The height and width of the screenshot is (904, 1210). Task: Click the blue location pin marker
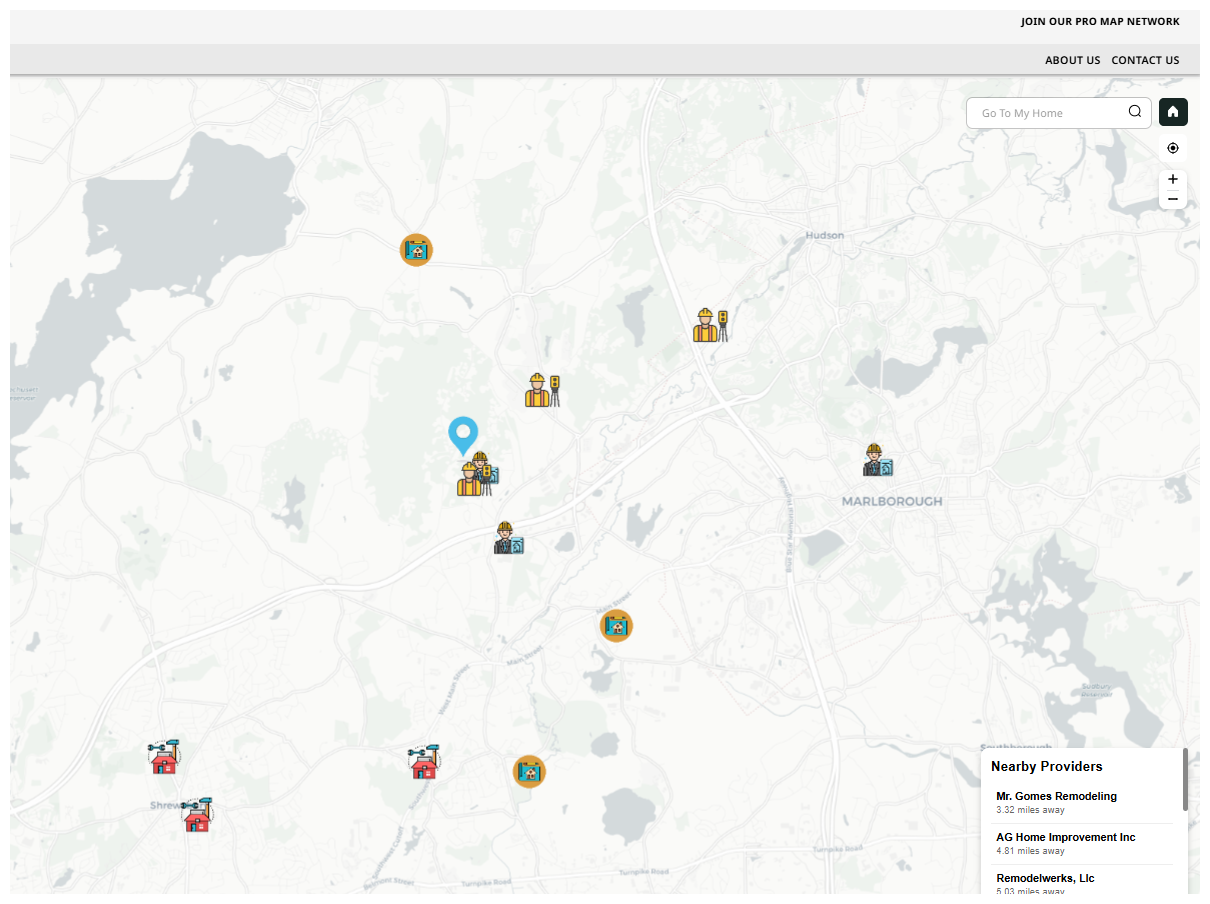(462, 435)
